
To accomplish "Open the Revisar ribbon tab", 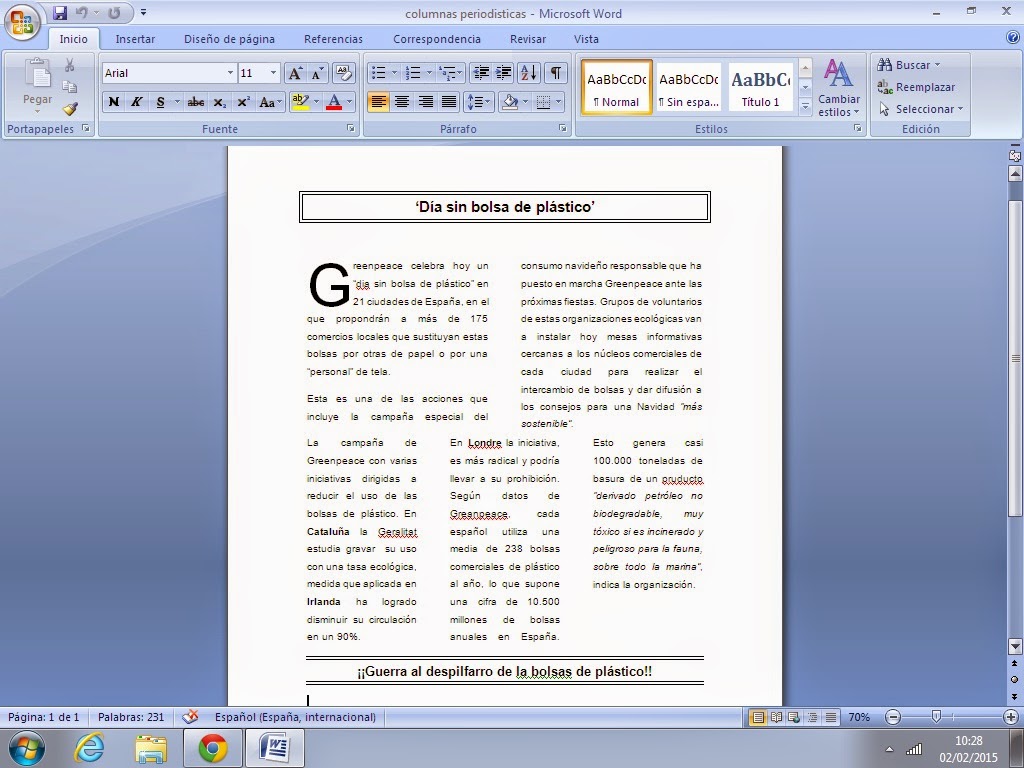I will [x=527, y=39].
